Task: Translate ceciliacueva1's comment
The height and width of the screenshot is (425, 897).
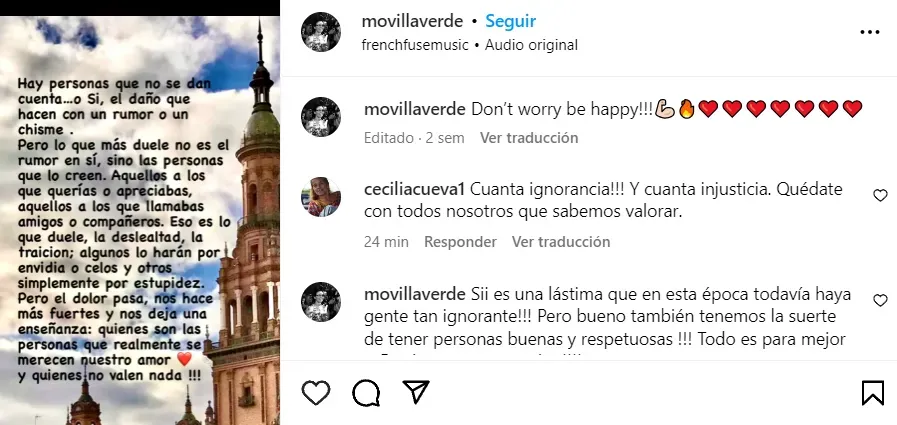Action: (x=561, y=242)
